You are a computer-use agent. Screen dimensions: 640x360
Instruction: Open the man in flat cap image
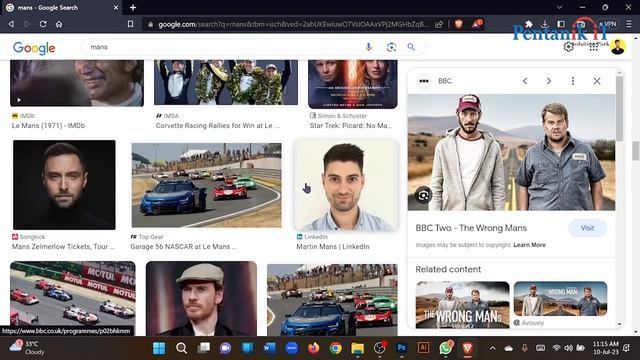(201, 299)
